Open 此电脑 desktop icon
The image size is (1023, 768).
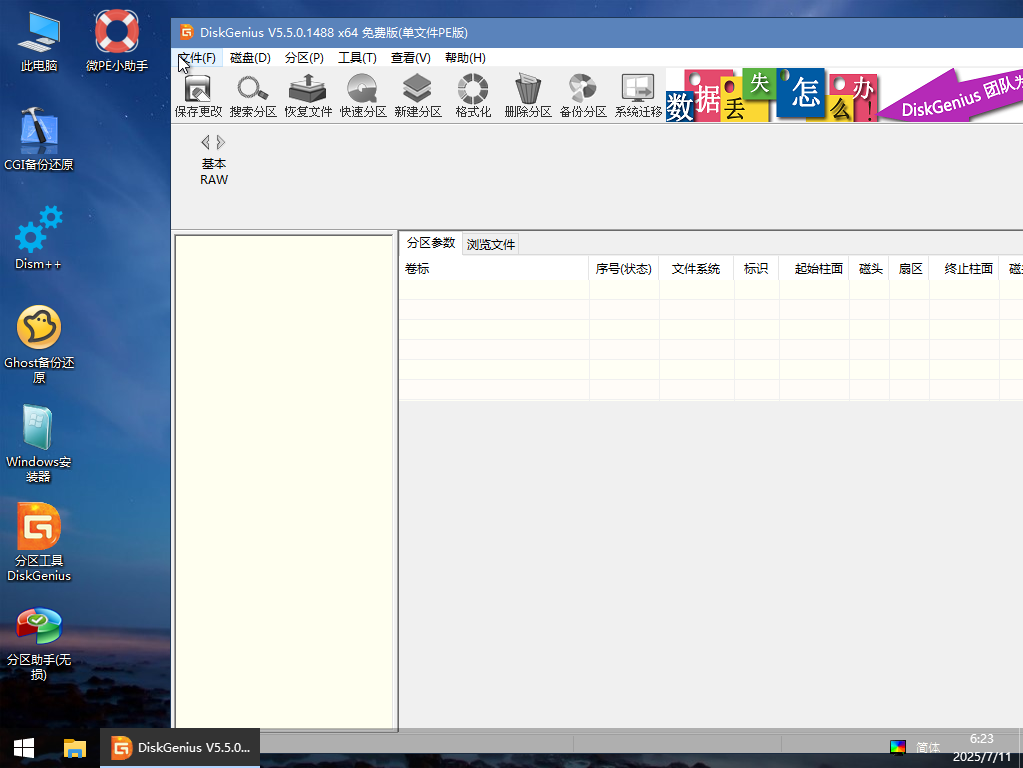click(39, 40)
